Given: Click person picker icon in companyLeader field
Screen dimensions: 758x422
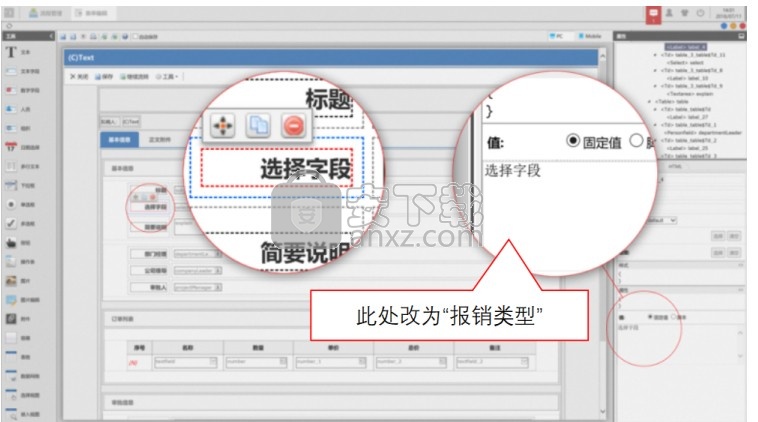Looking at the screenshot, I should point(218,271).
